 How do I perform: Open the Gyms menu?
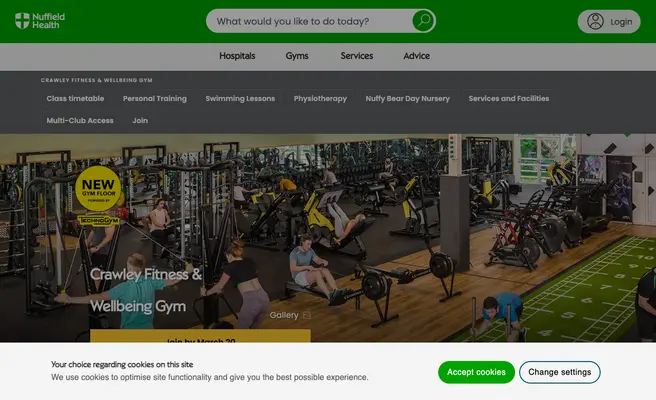click(x=297, y=56)
